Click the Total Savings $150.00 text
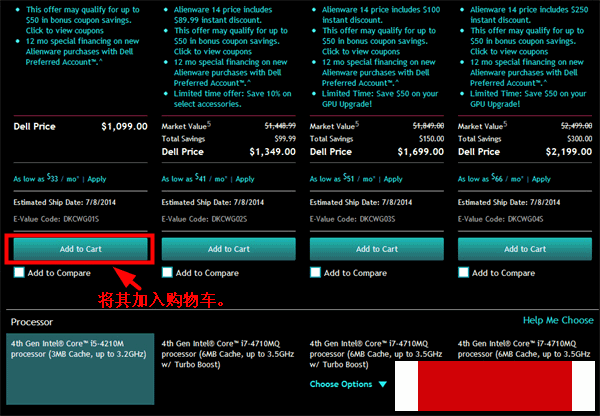The width and height of the screenshot is (600, 416). pos(431,139)
